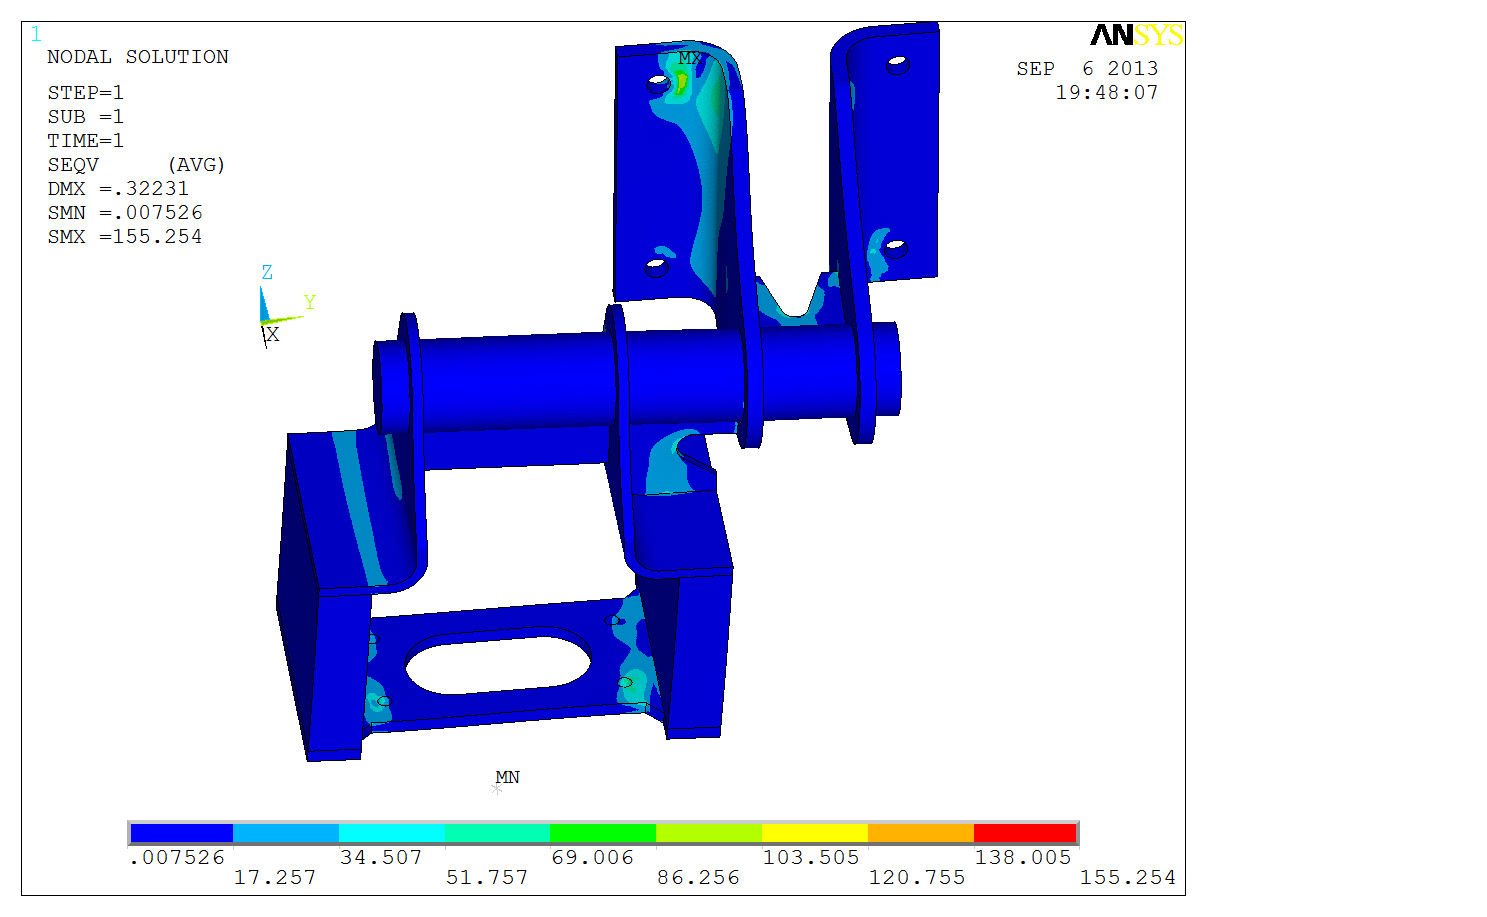Click the dark blue legend color band

(x=181, y=833)
